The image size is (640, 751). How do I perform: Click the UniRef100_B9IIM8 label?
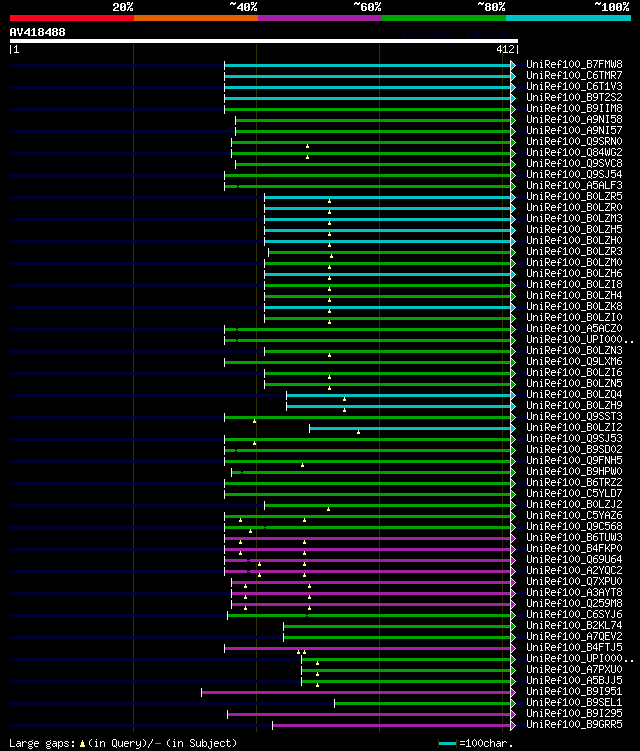pyautogui.click(x=574, y=108)
